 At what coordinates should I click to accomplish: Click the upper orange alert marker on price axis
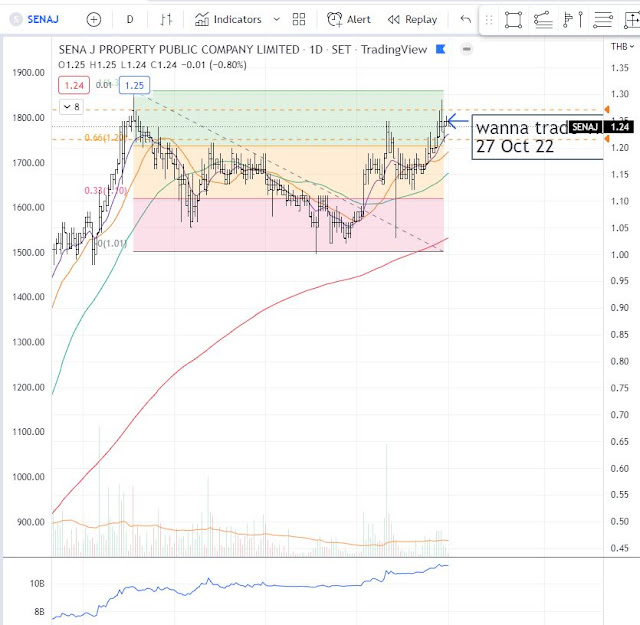pos(607,109)
